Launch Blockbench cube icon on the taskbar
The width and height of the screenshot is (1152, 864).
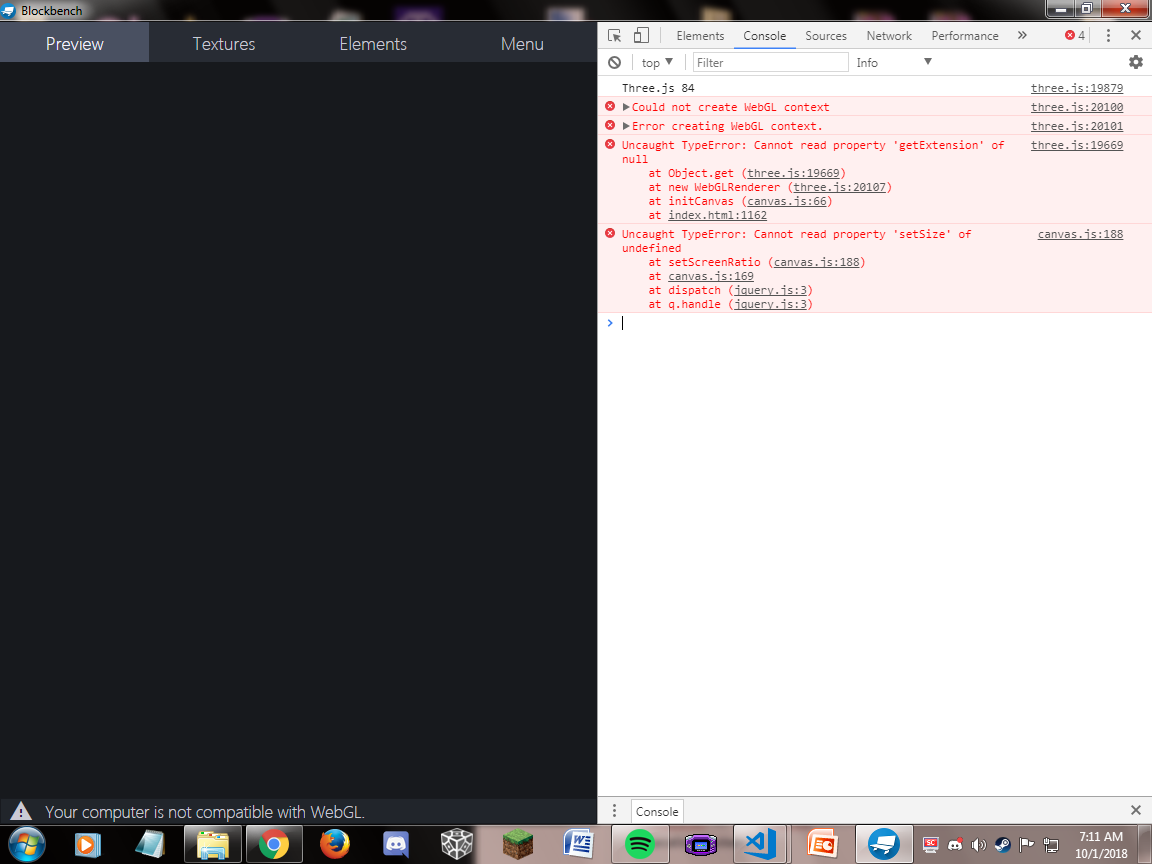point(456,844)
